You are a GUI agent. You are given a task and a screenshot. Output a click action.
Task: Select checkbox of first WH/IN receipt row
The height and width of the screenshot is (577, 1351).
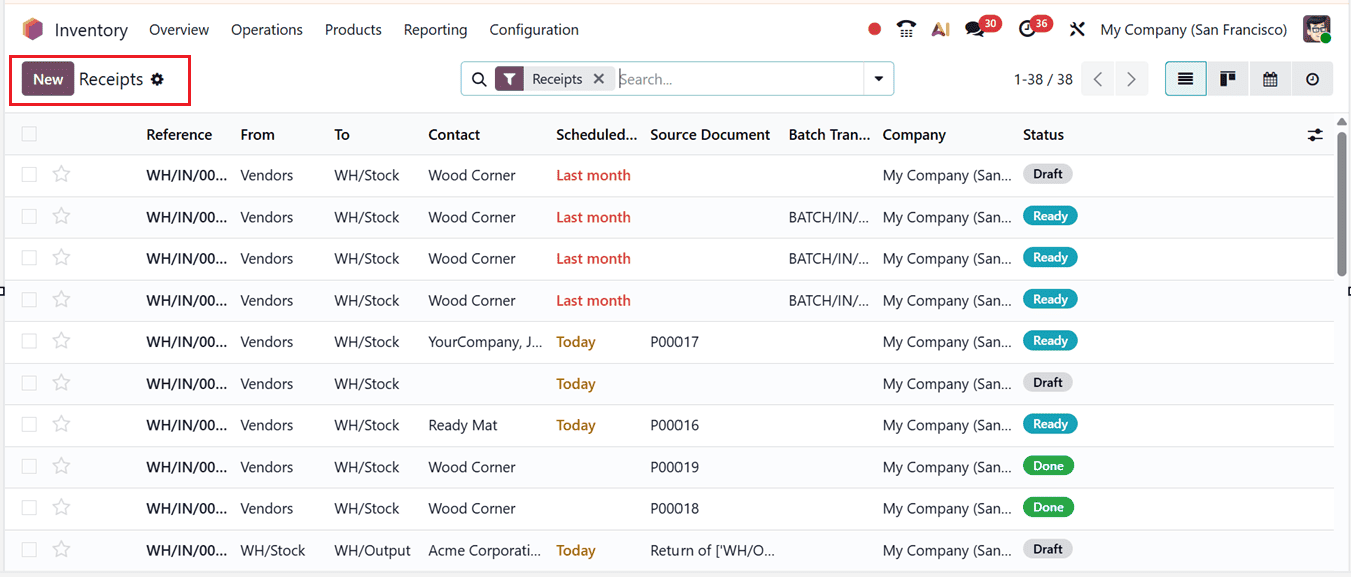point(29,174)
